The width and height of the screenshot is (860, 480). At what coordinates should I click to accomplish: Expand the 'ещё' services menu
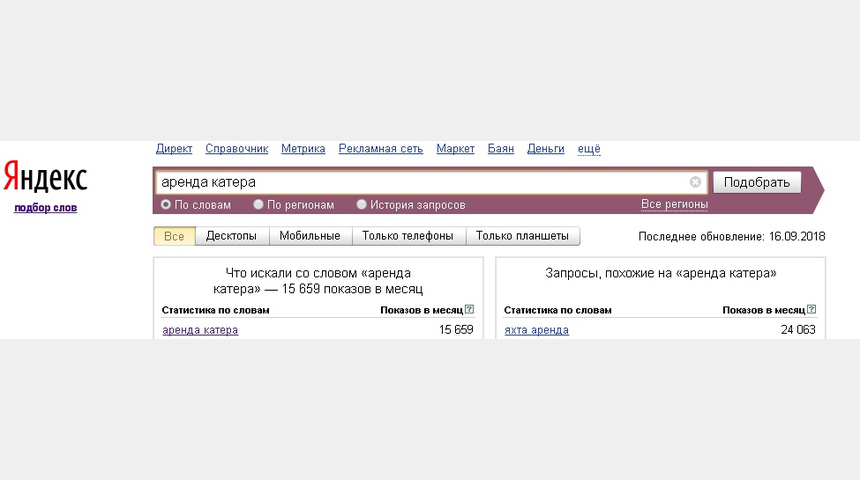pos(589,149)
